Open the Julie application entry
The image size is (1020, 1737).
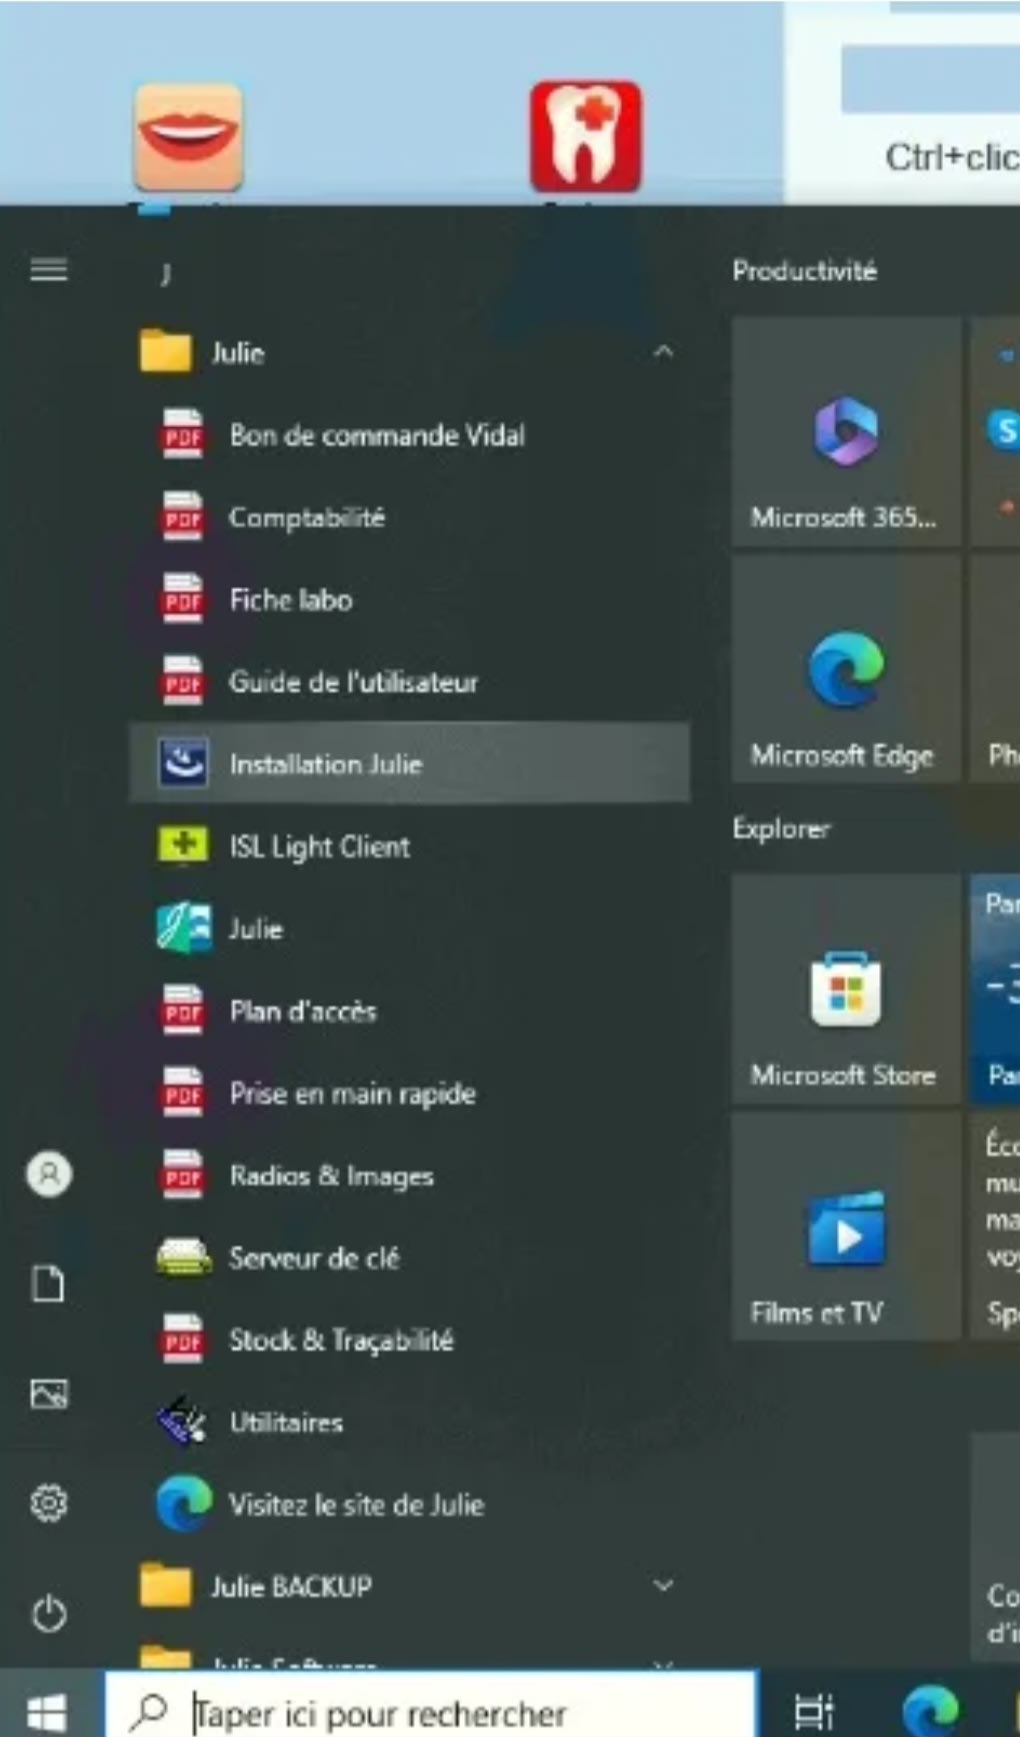coord(255,929)
